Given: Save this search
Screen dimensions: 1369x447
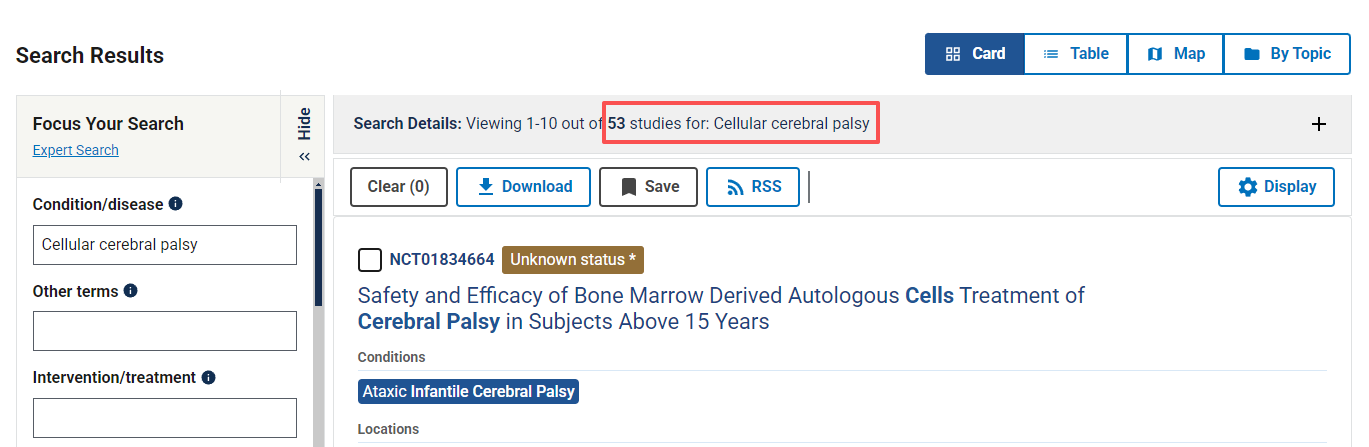Looking at the screenshot, I should [648, 187].
